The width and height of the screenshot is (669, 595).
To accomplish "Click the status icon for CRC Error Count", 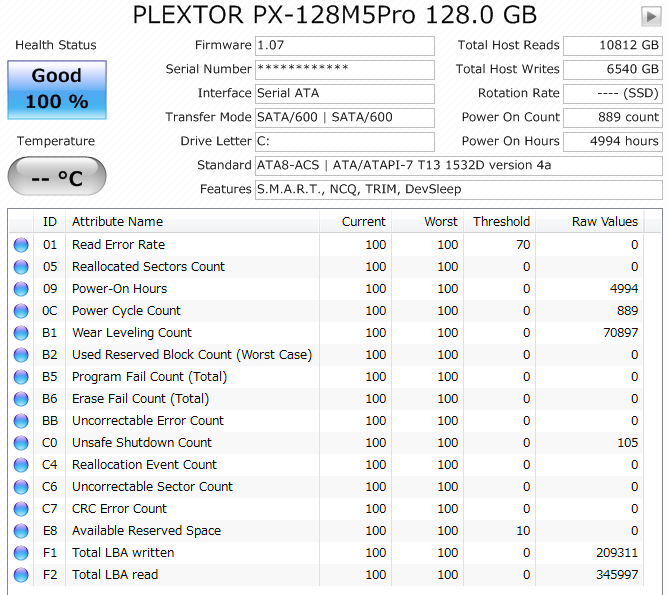I will 21,509.
